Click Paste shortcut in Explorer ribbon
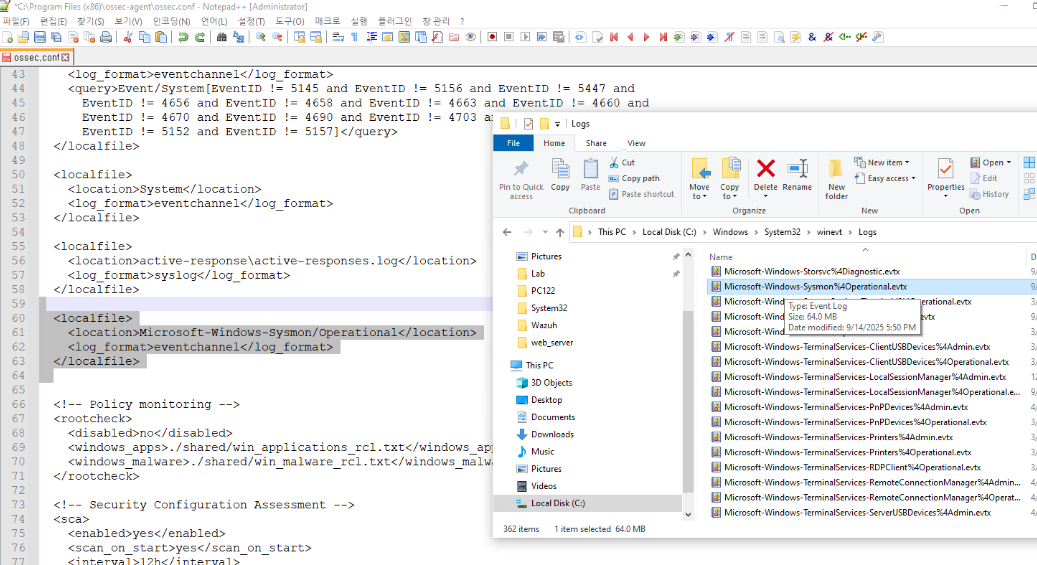Image resolution: width=1037 pixels, height=565 pixels. tap(641, 194)
